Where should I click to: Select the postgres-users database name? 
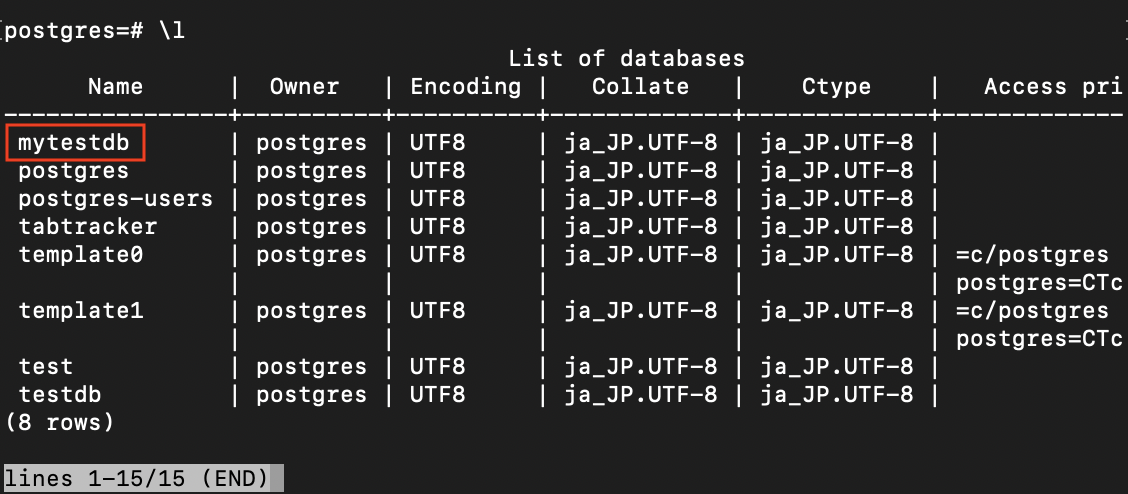[x=116, y=198]
